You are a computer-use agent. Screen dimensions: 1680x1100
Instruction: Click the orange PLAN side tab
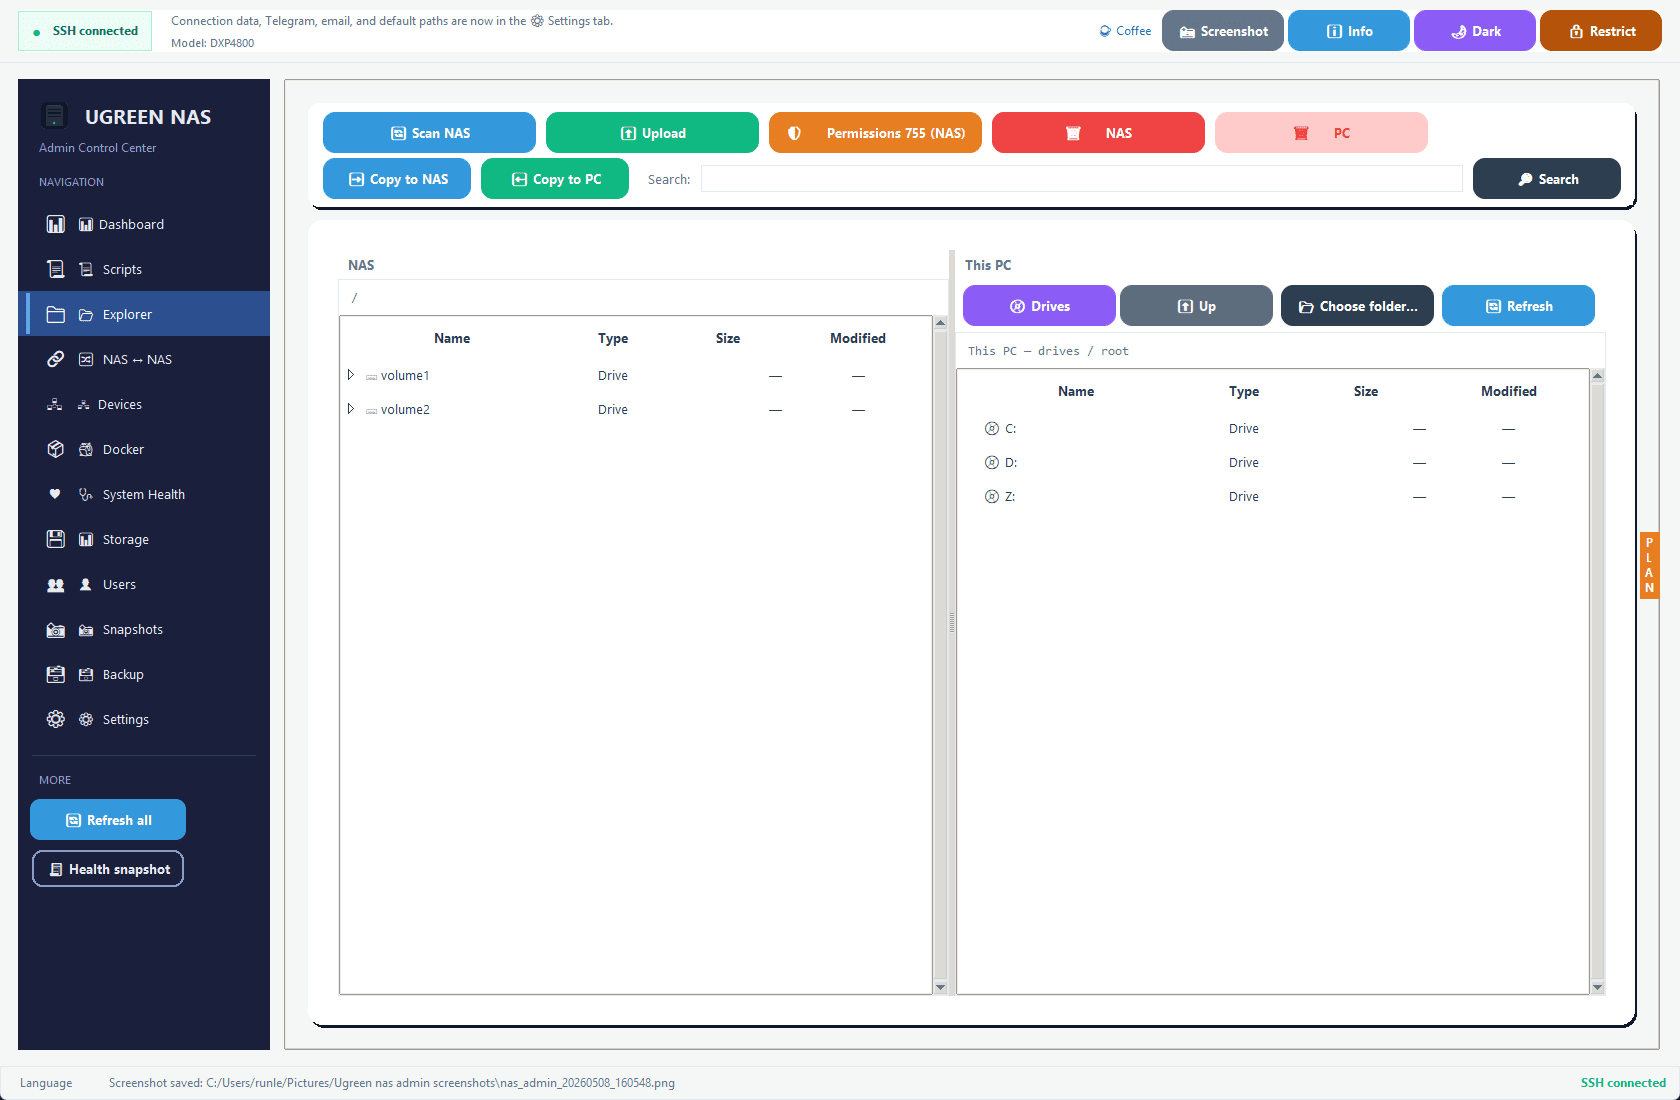coord(1649,565)
